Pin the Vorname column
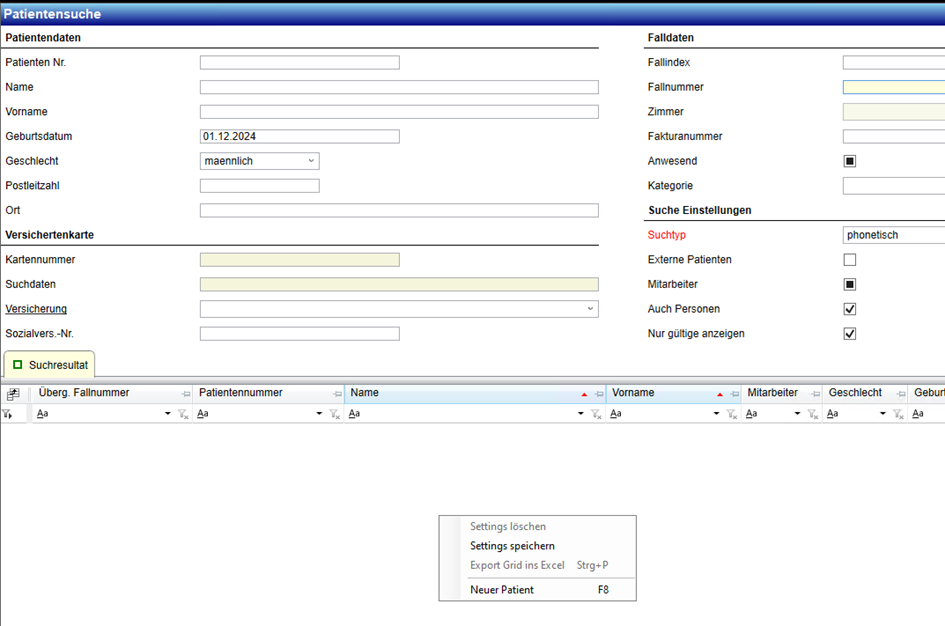The height and width of the screenshot is (626, 945). coord(734,394)
